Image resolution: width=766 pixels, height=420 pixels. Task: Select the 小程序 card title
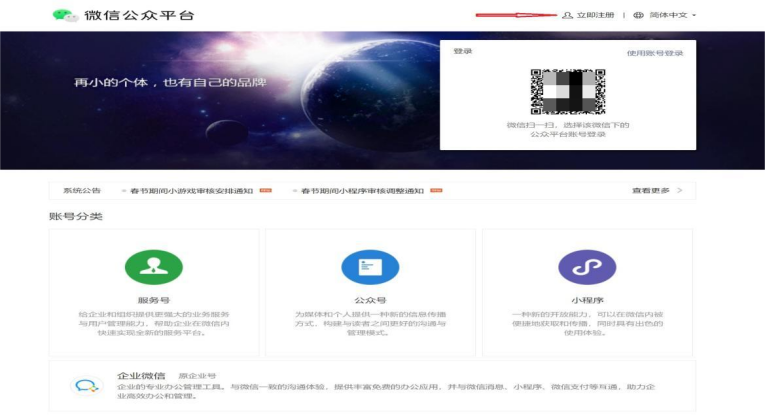pyautogui.click(x=587, y=300)
